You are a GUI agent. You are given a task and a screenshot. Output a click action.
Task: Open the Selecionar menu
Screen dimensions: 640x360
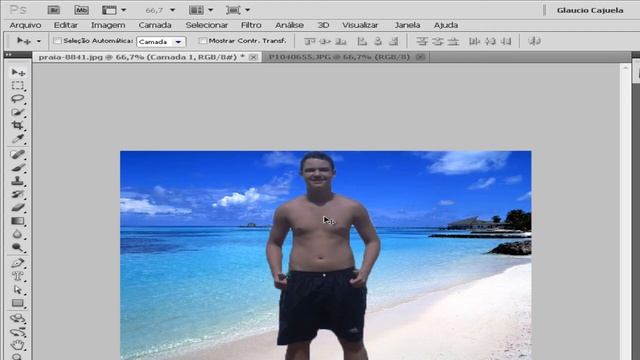pos(207,25)
